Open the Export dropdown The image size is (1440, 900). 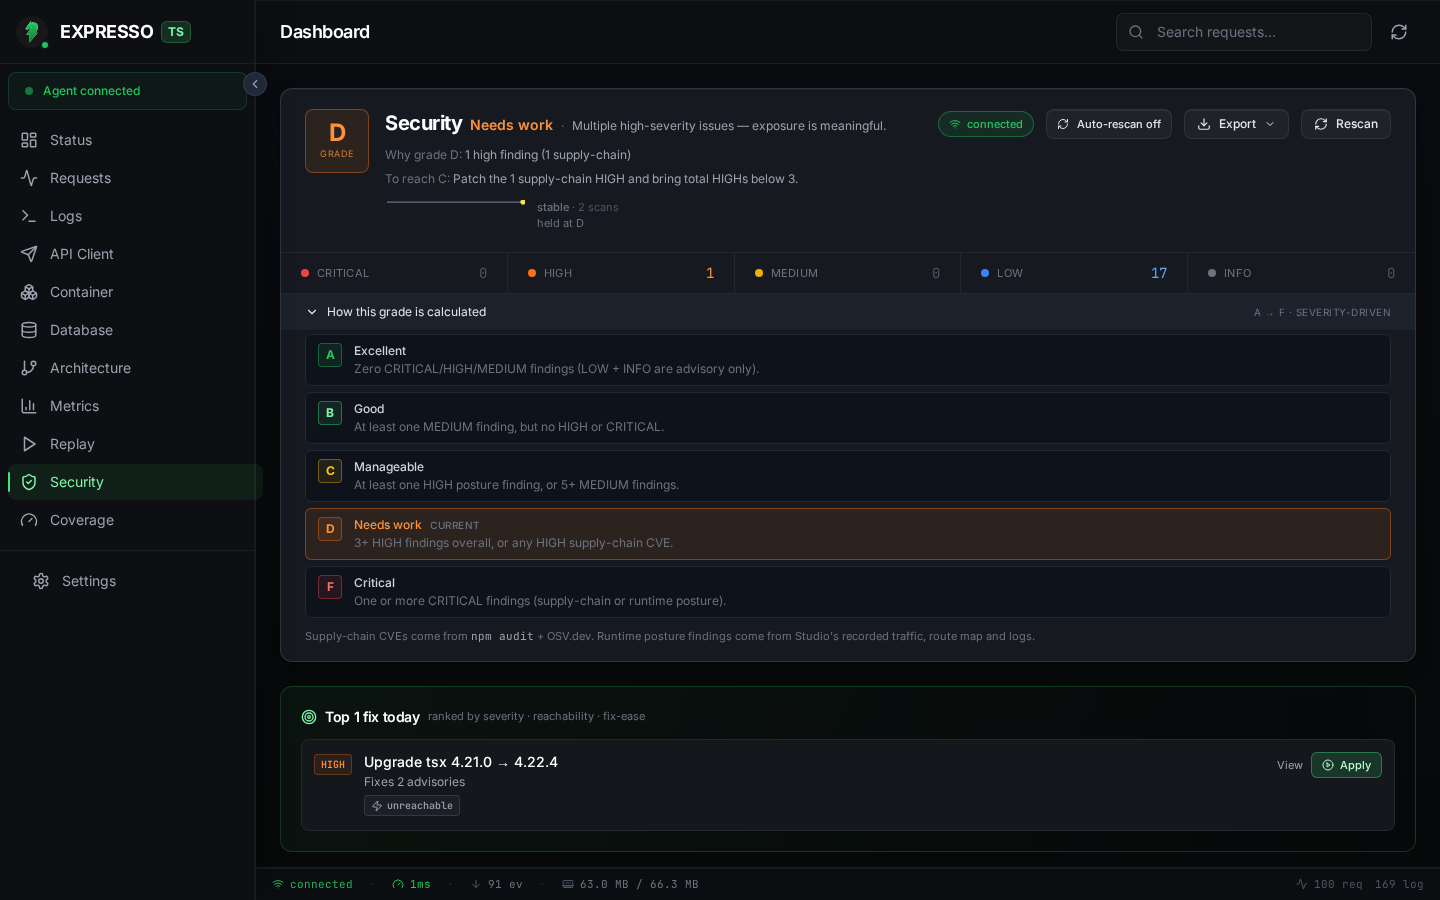(x=1236, y=124)
